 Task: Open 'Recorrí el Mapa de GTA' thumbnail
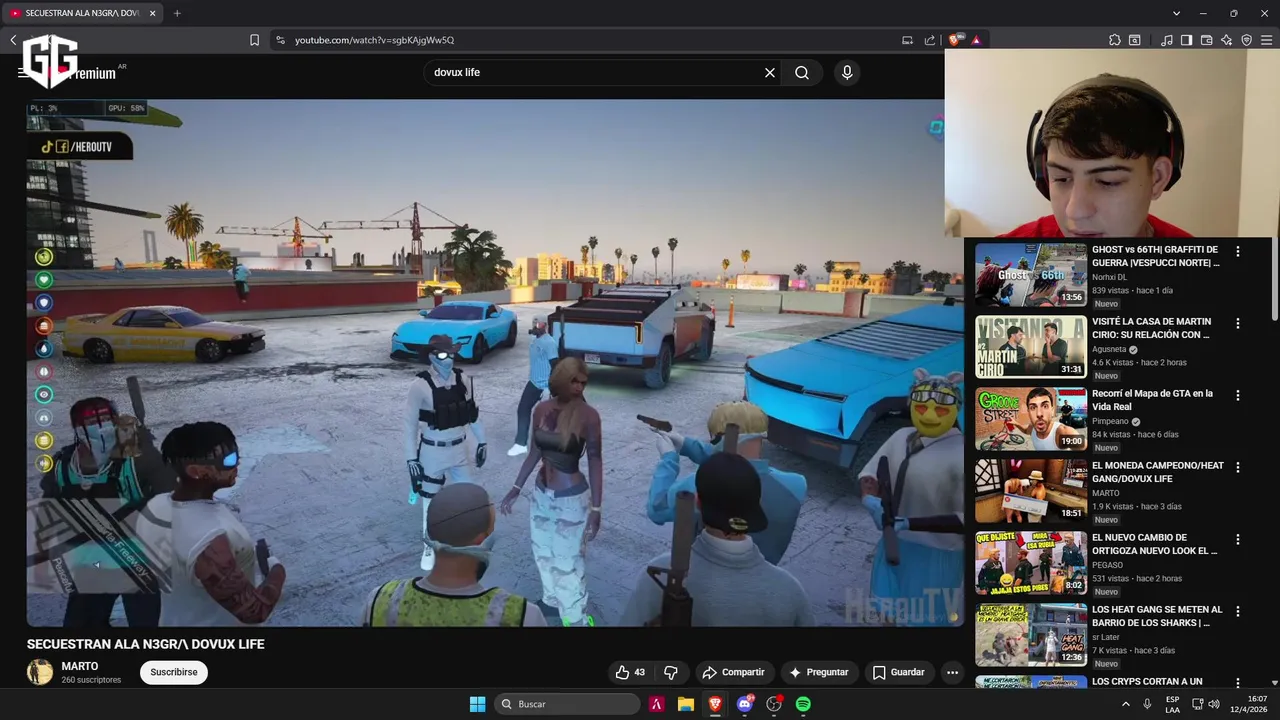click(x=1031, y=419)
